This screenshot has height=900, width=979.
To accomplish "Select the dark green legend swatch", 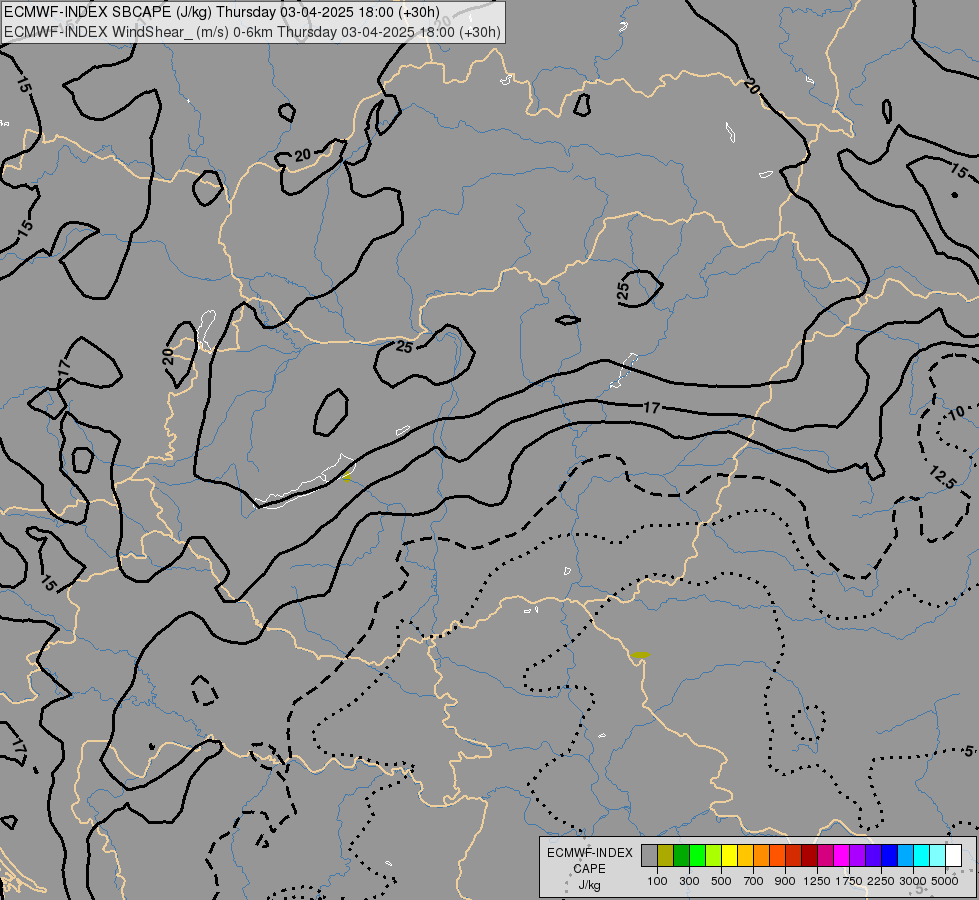I will click(681, 856).
